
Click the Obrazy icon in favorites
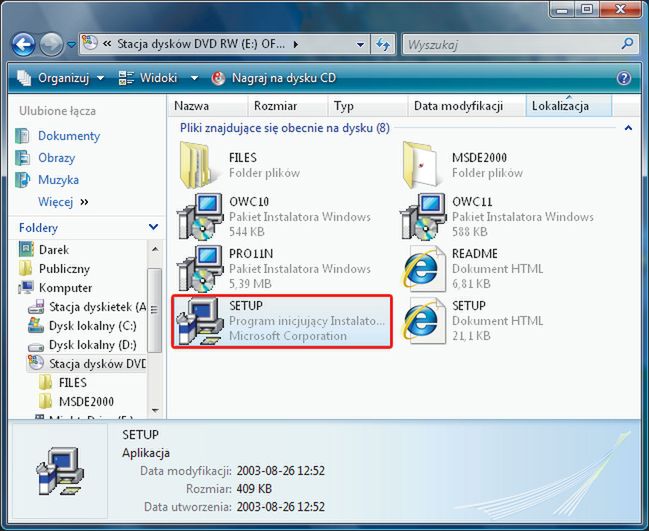22,158
